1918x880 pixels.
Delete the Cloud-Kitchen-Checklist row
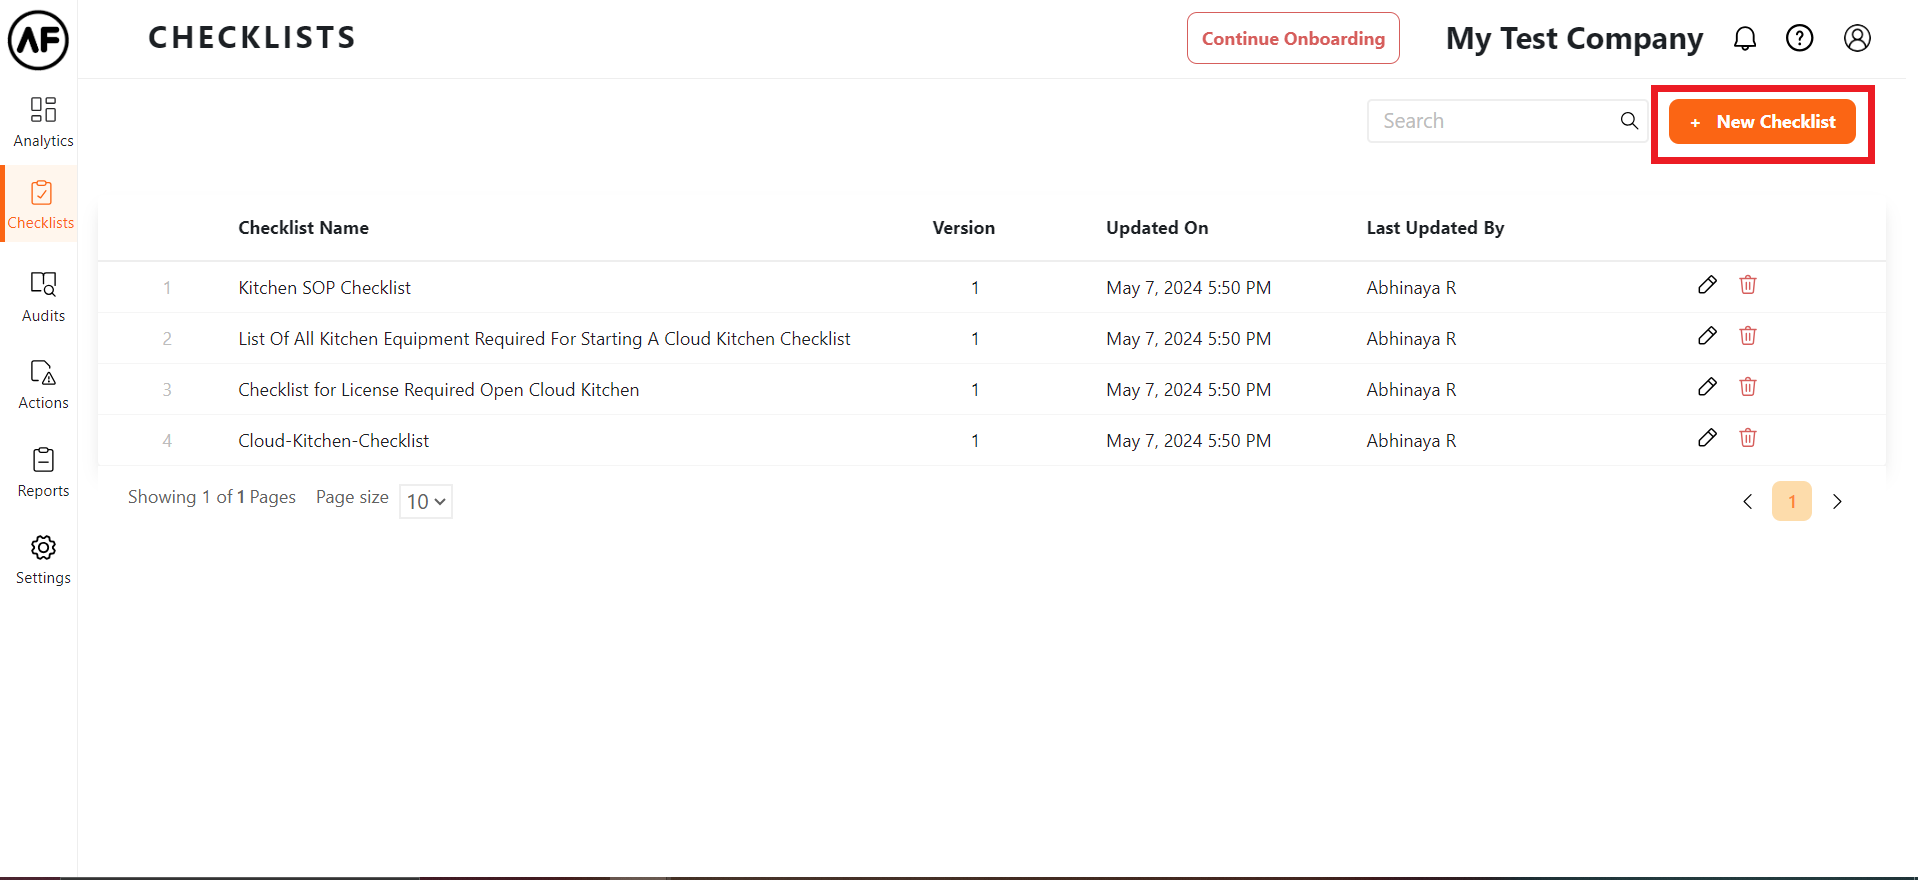[1748, 438]
